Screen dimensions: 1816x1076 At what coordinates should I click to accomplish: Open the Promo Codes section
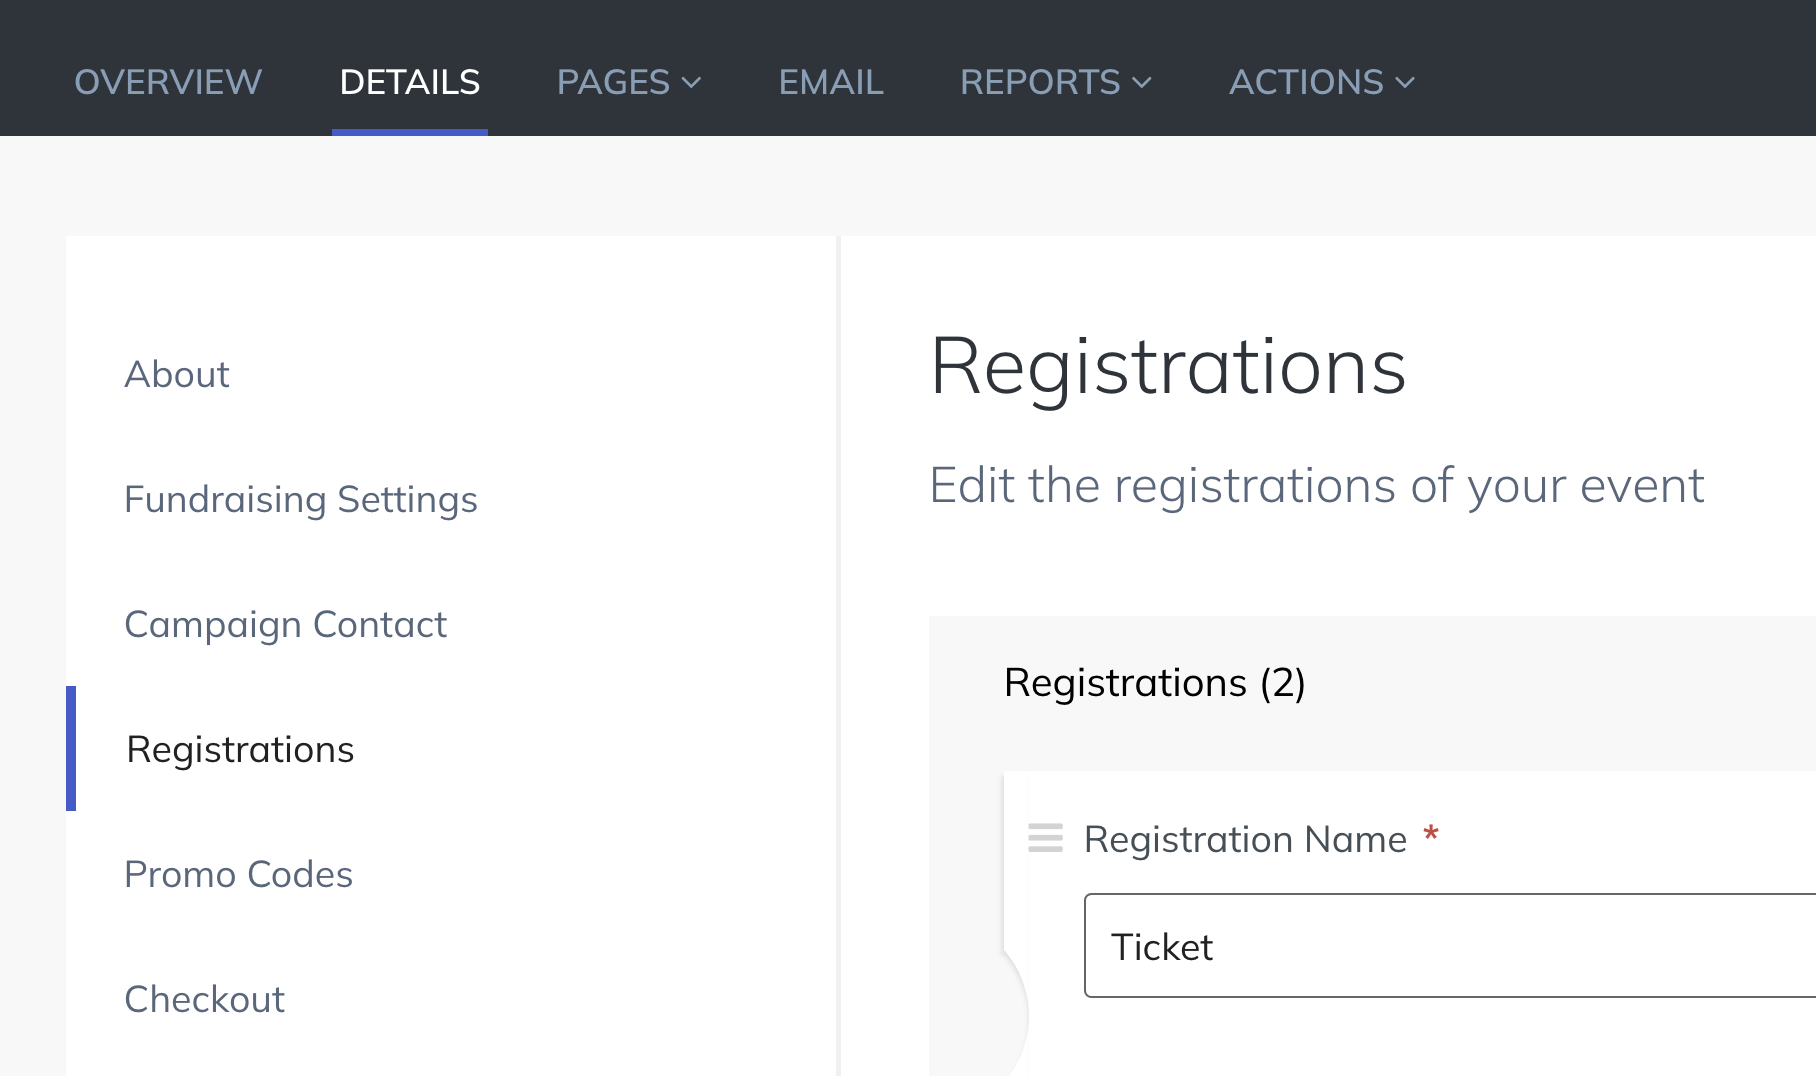[x=238, y=874]
